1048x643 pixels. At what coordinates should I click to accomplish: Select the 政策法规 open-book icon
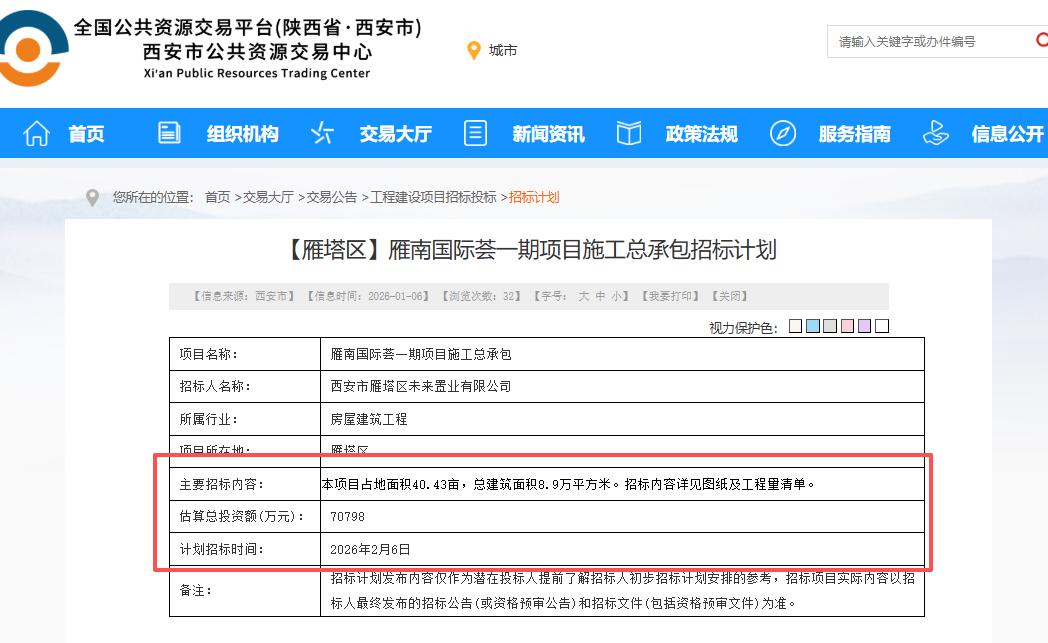[628, 132]
